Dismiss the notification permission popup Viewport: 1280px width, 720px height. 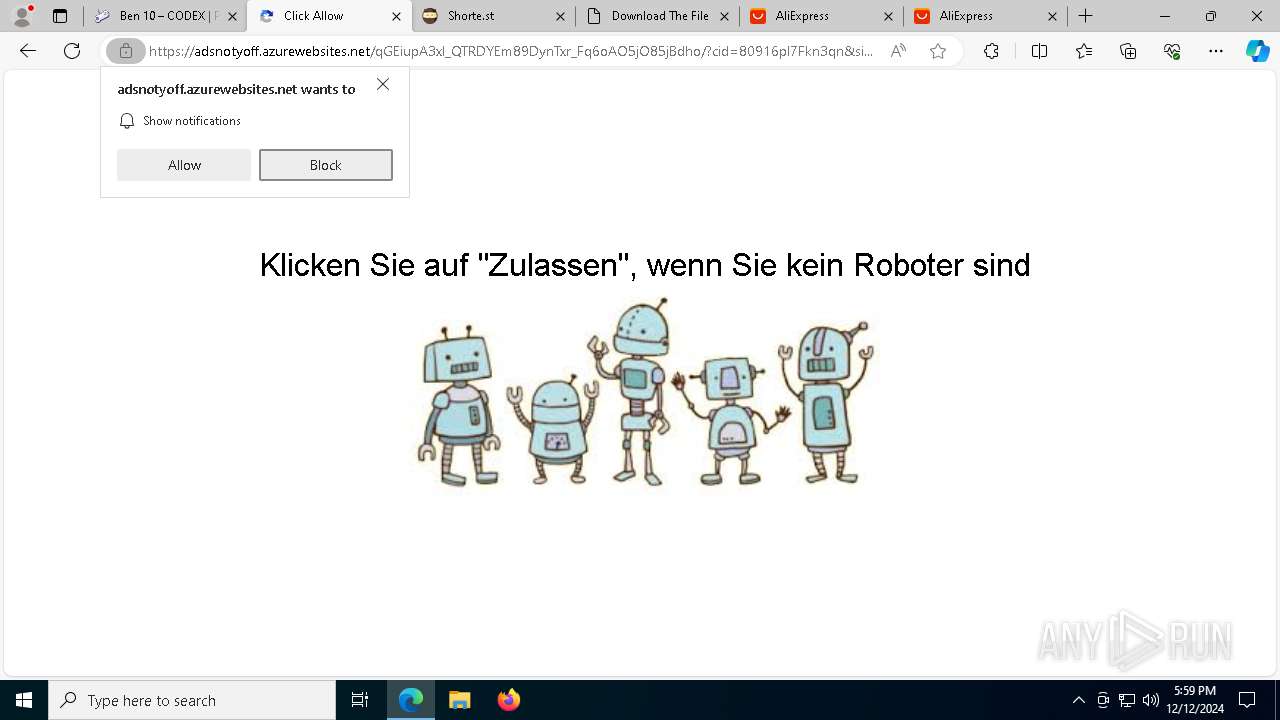(x=383, y=84)
